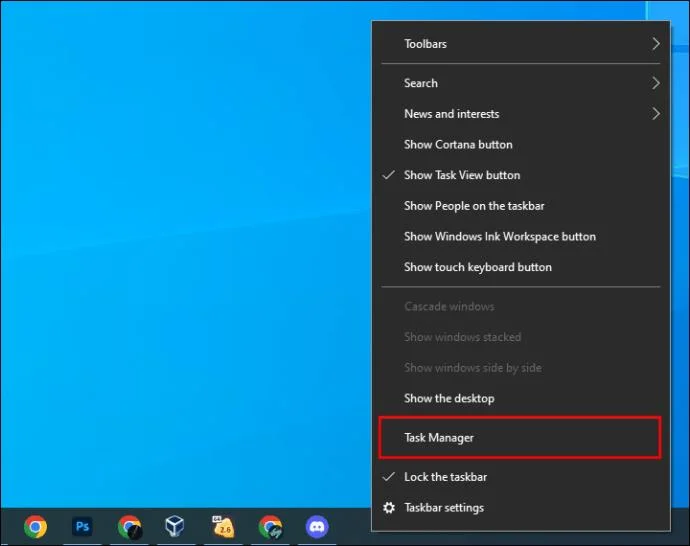Choose Show the desktop
Viewport: 690px width, 546px height.
tap(521, 399)
